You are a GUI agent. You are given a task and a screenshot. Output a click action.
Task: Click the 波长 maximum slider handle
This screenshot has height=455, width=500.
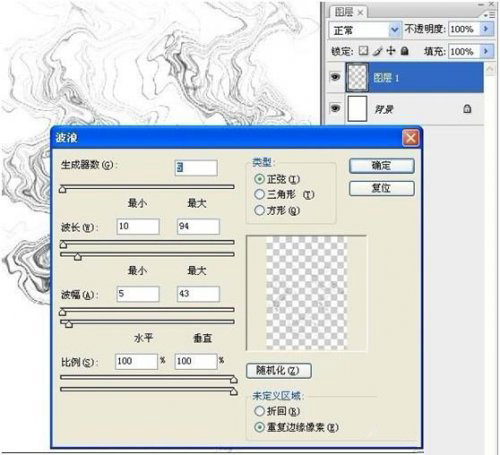tap(78, 257)
